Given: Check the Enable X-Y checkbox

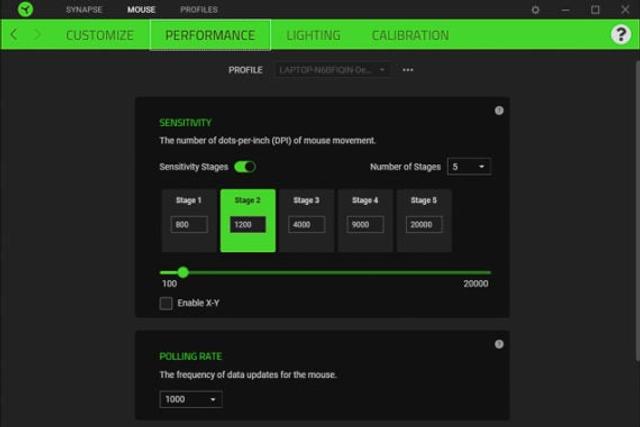Looking at the screenshot, I should tap(166, 303).
